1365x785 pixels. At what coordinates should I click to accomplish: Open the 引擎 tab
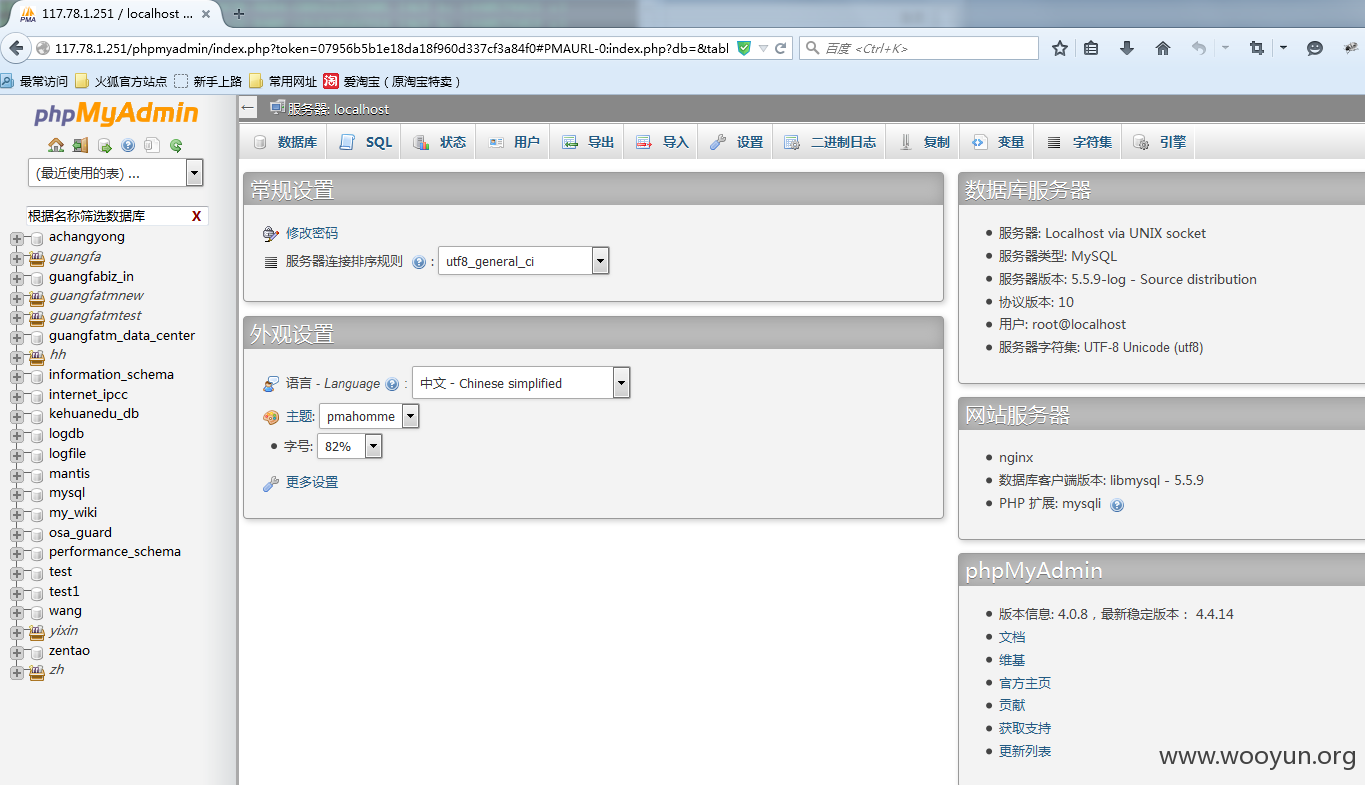[x=1160, y=142]
